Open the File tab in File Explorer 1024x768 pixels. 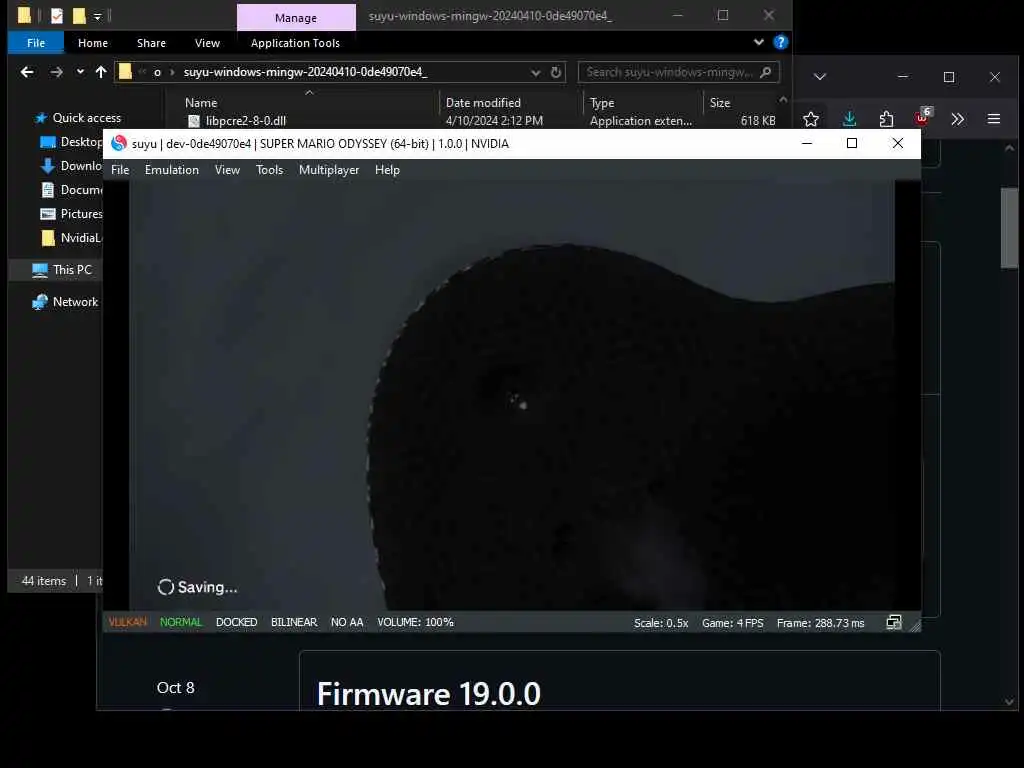pos(36,43)
